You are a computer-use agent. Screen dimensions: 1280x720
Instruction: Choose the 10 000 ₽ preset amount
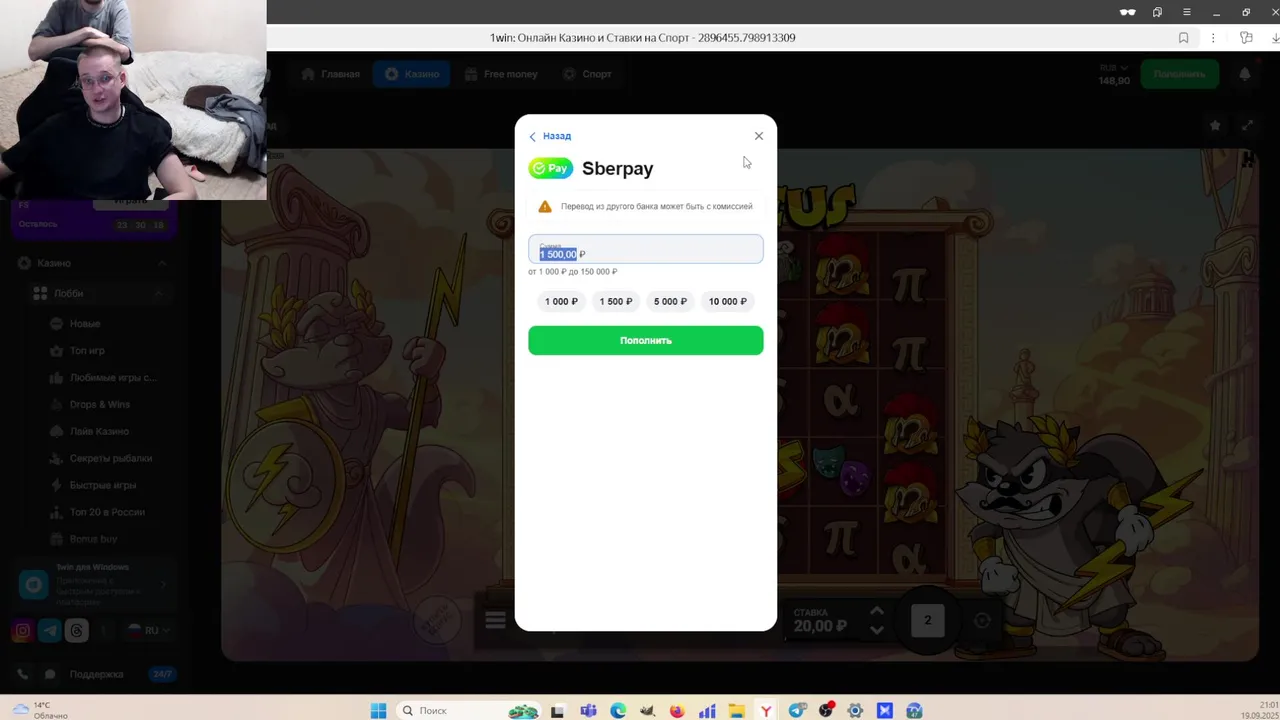pyautogui.click(x=727, y=301)
